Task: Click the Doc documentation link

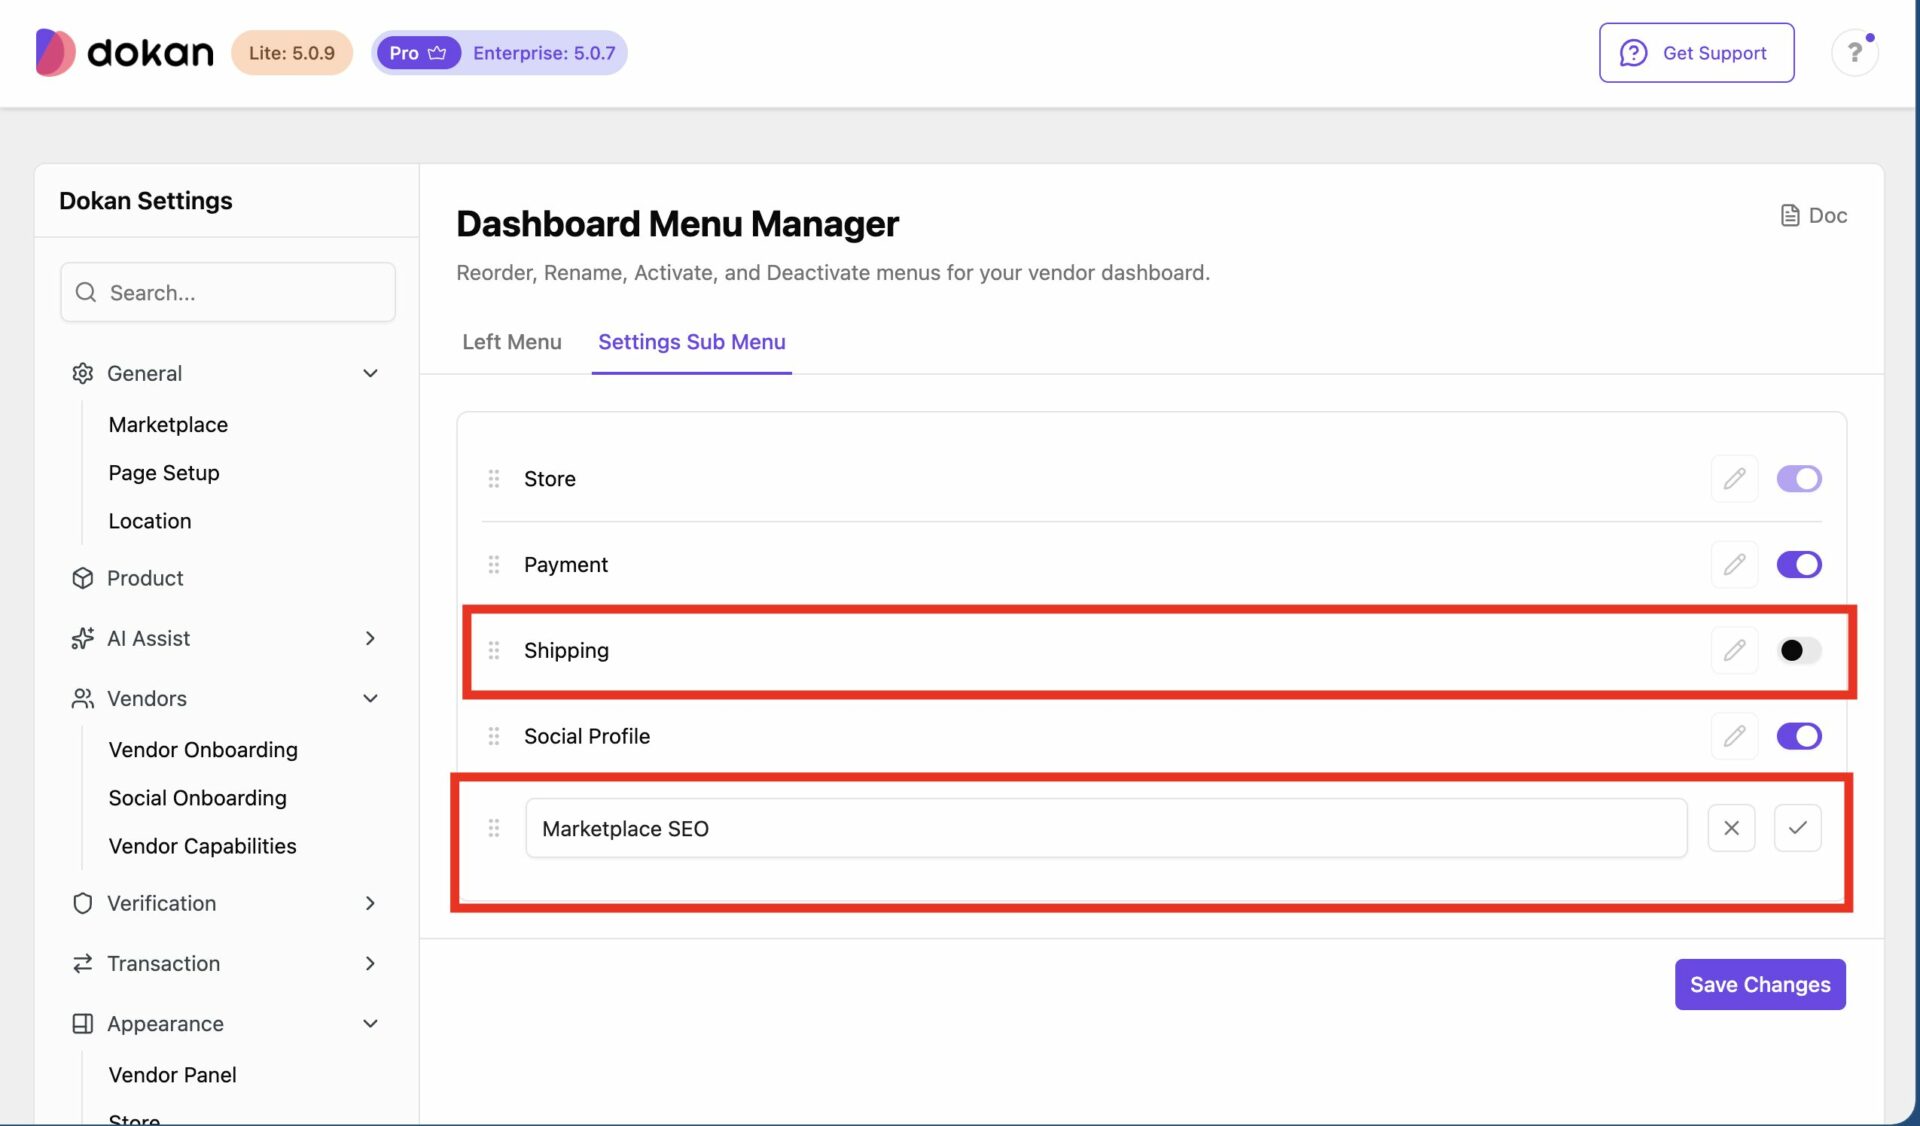Action: pyautogui.click(x=1813, y=215)
